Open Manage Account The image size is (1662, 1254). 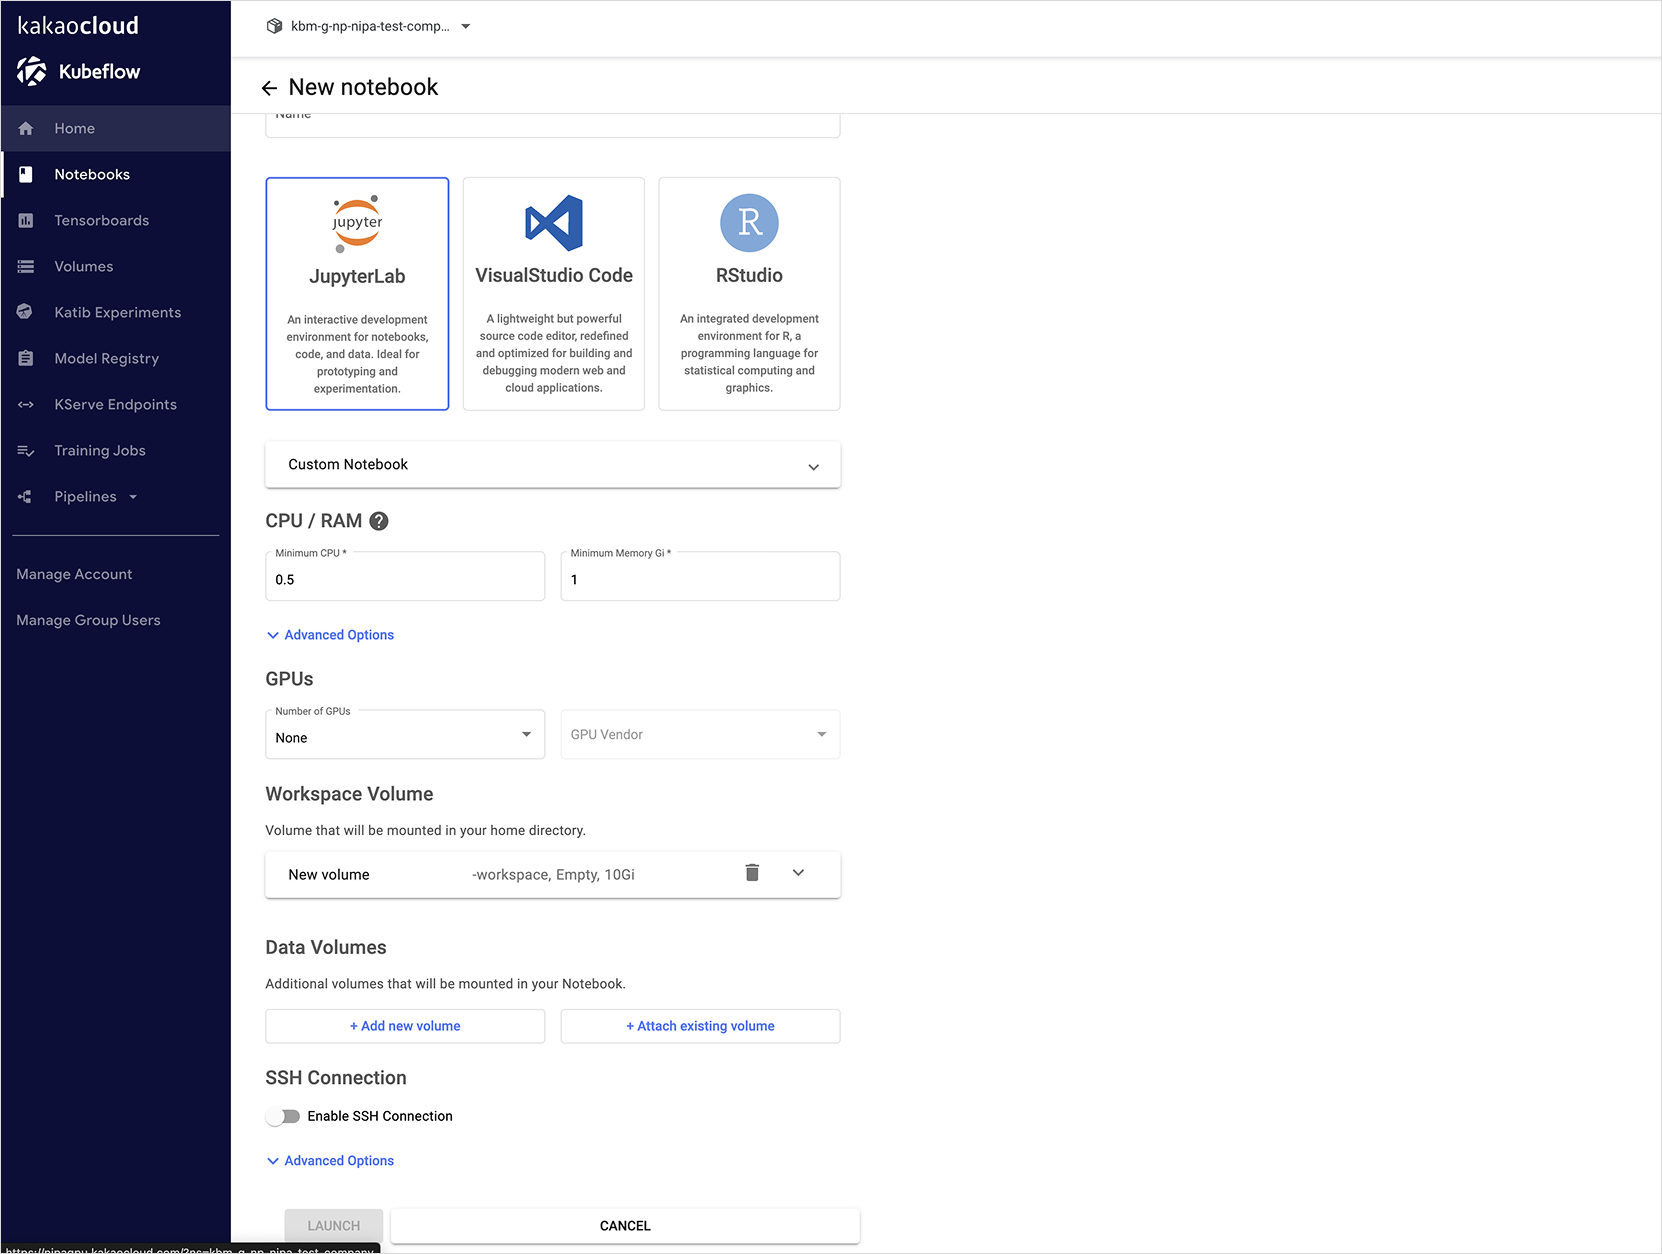tap(74, 574)
